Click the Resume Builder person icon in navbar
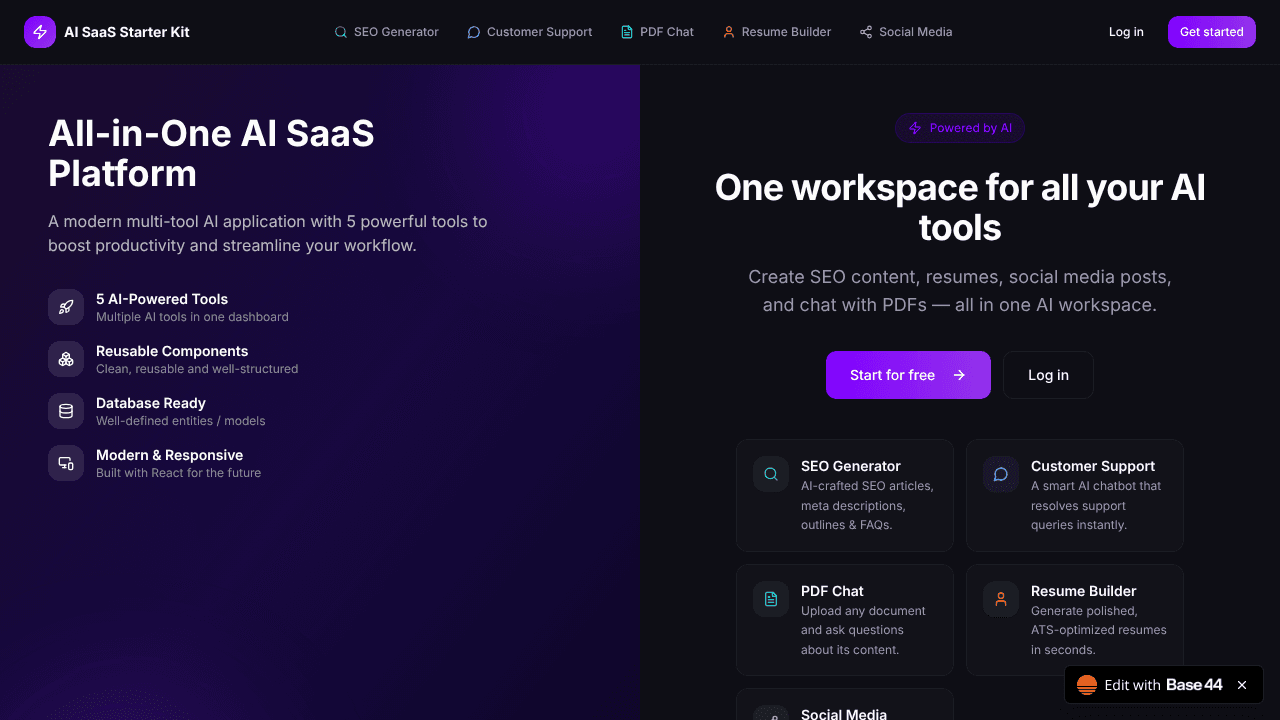This screenshot has height=720, width=1280. click(x=729, y=32)
